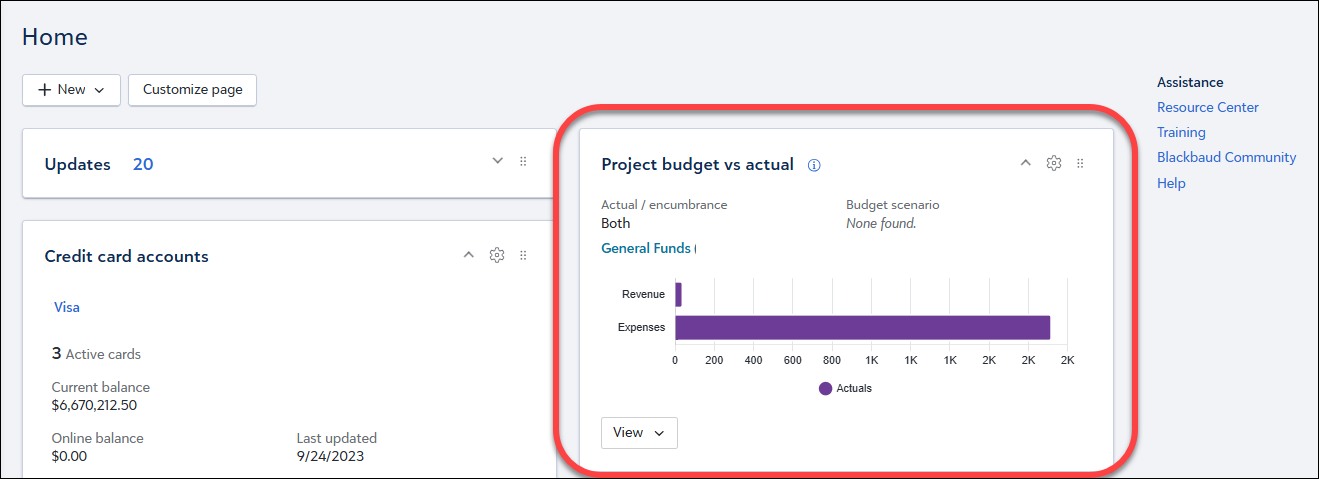Open the 20 updates count link

pyautogui.click(x=143, y=165)
